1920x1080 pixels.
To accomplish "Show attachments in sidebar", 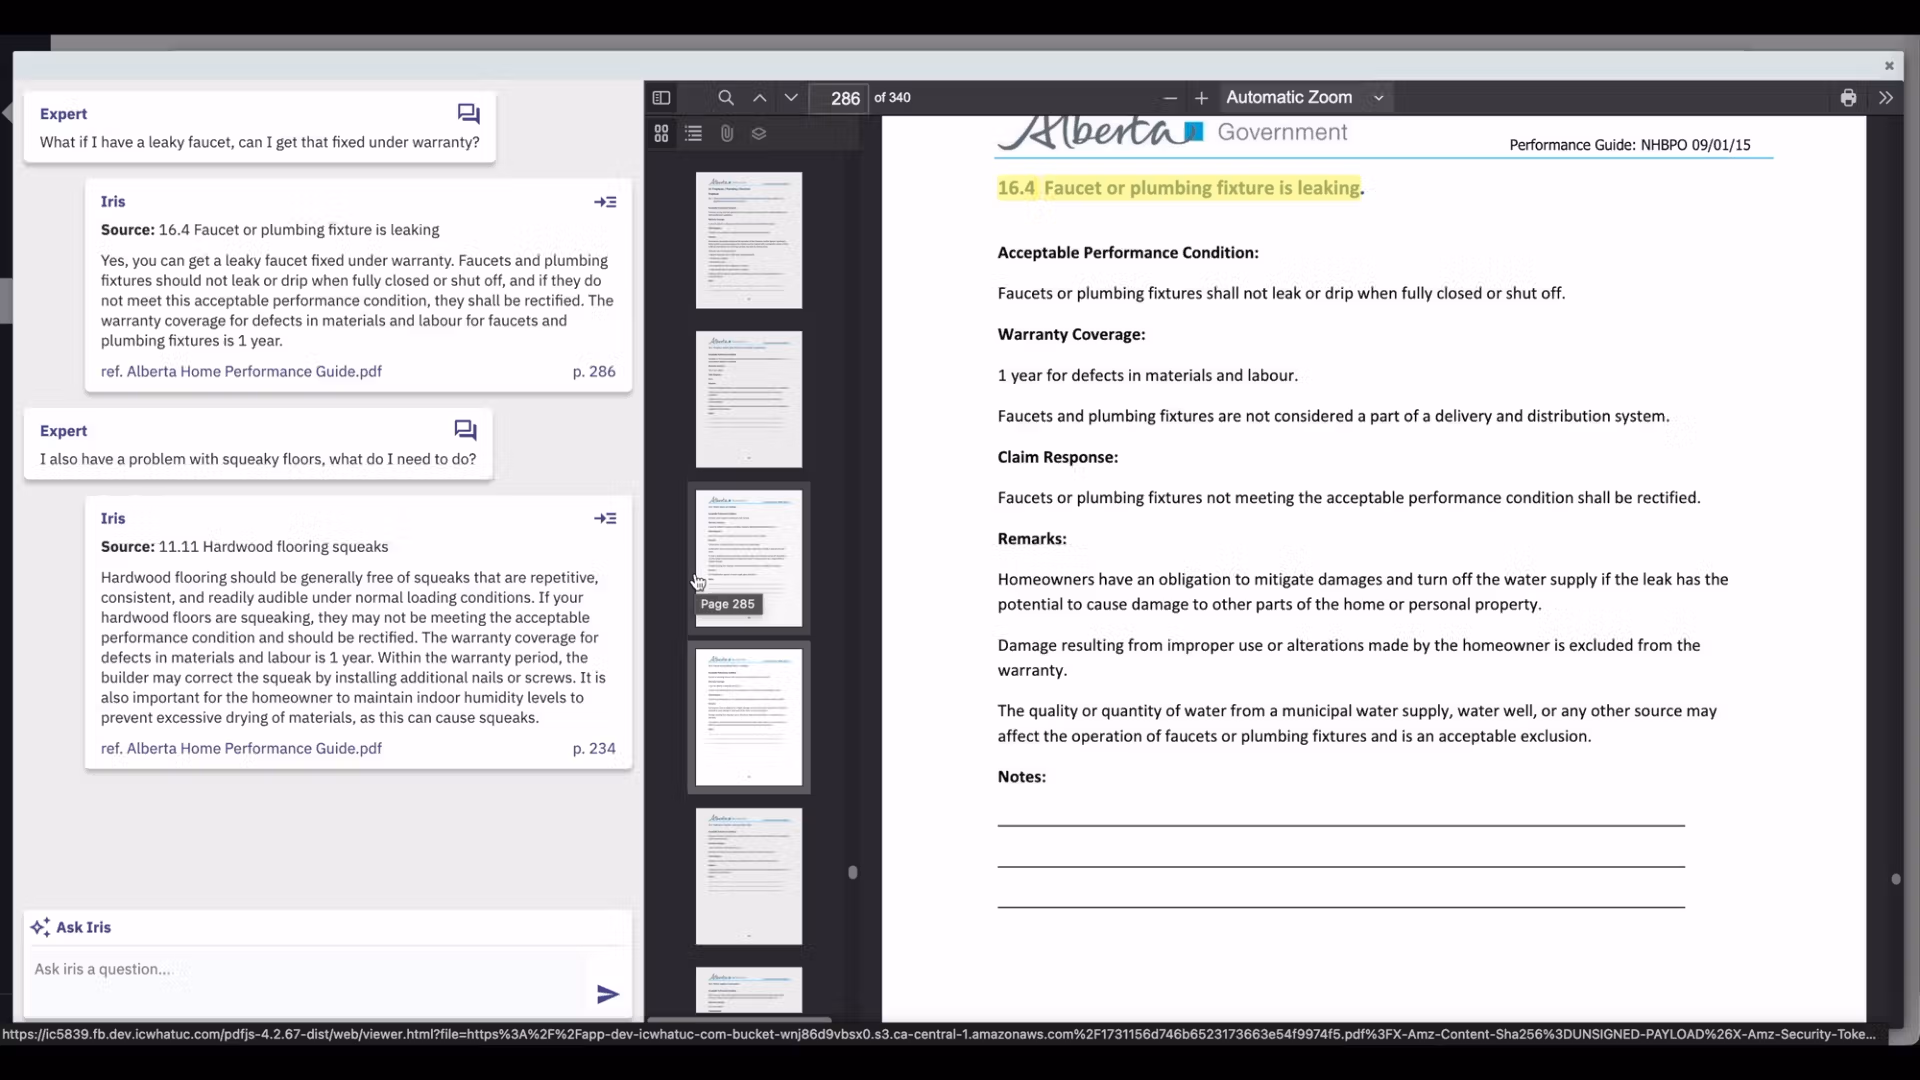I will [727, 133].
